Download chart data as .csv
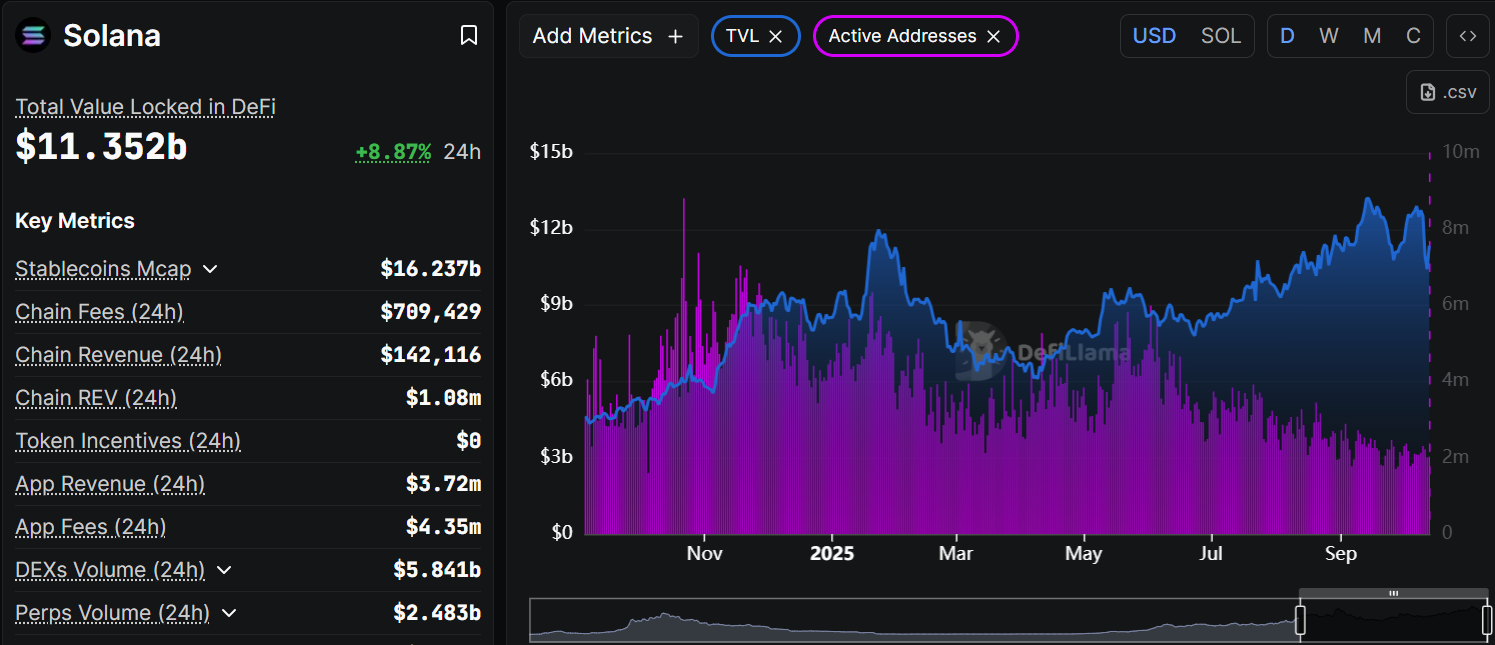 [1448, 92]
